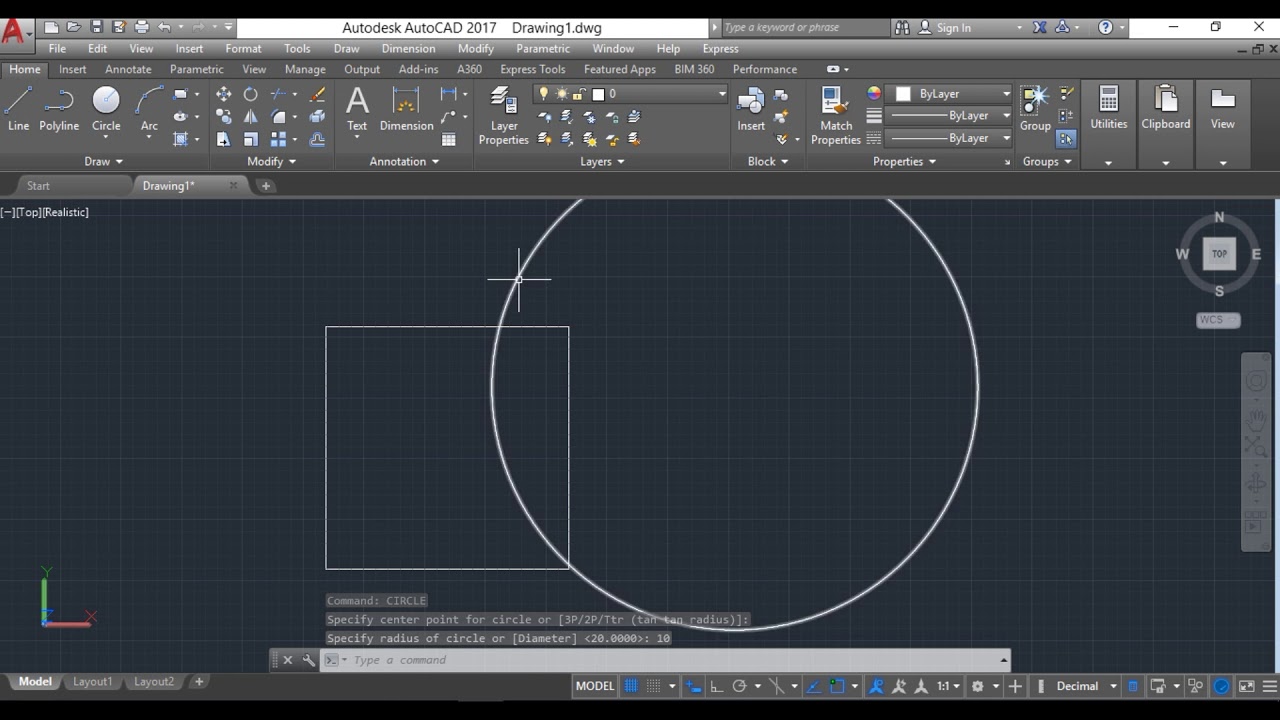Select the Rotate tool

point(250,94)
